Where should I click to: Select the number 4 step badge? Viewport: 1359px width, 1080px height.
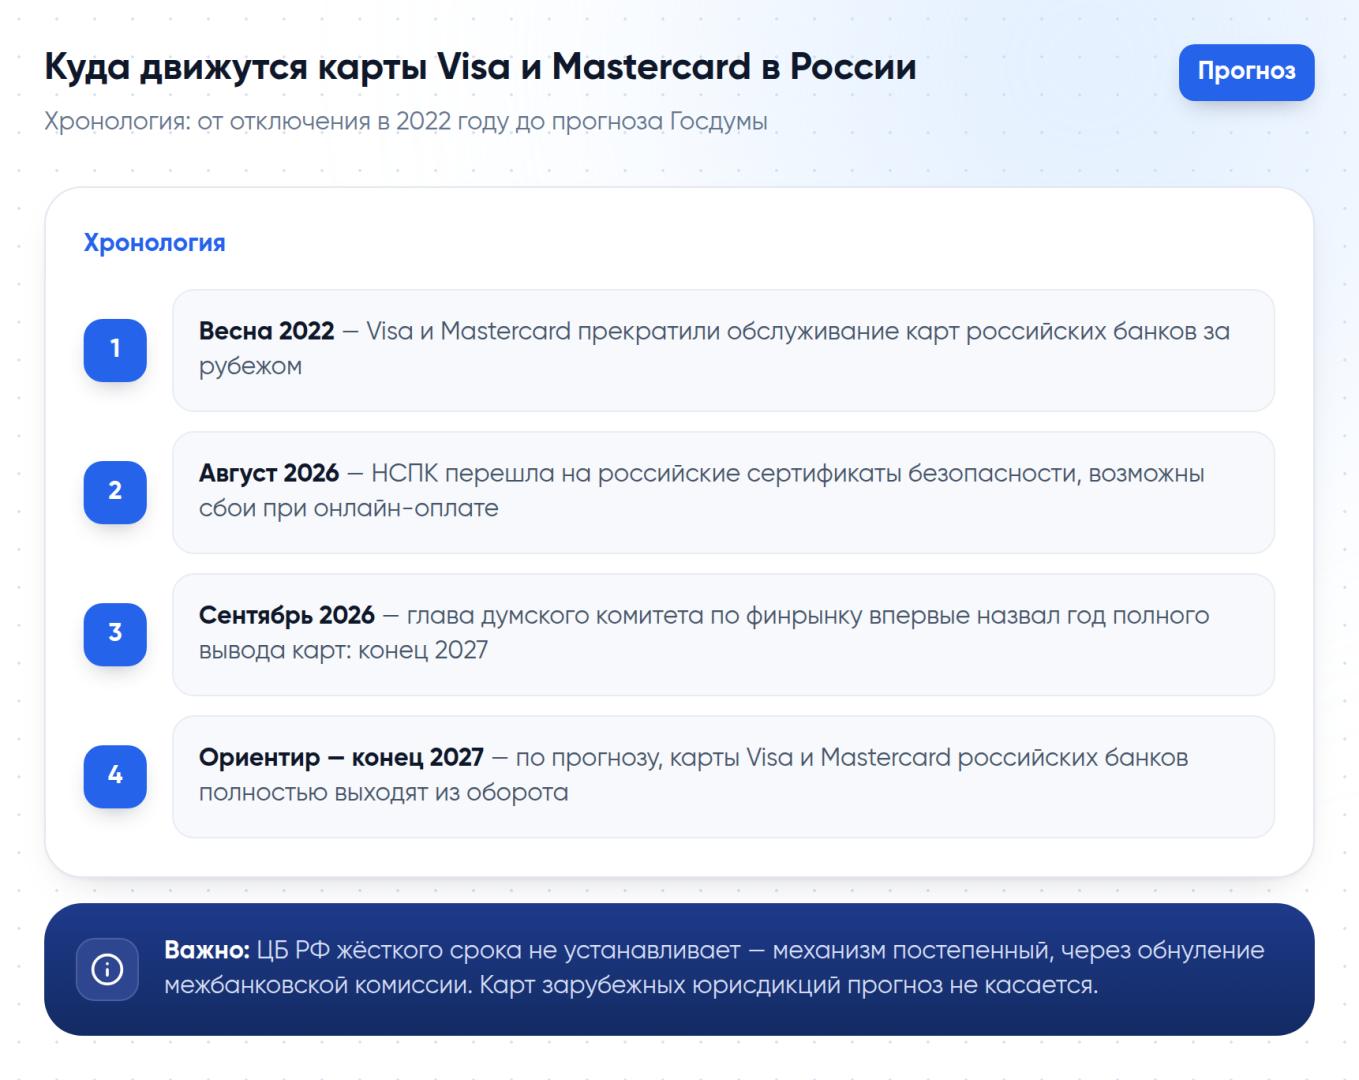[x=115, y=776]
